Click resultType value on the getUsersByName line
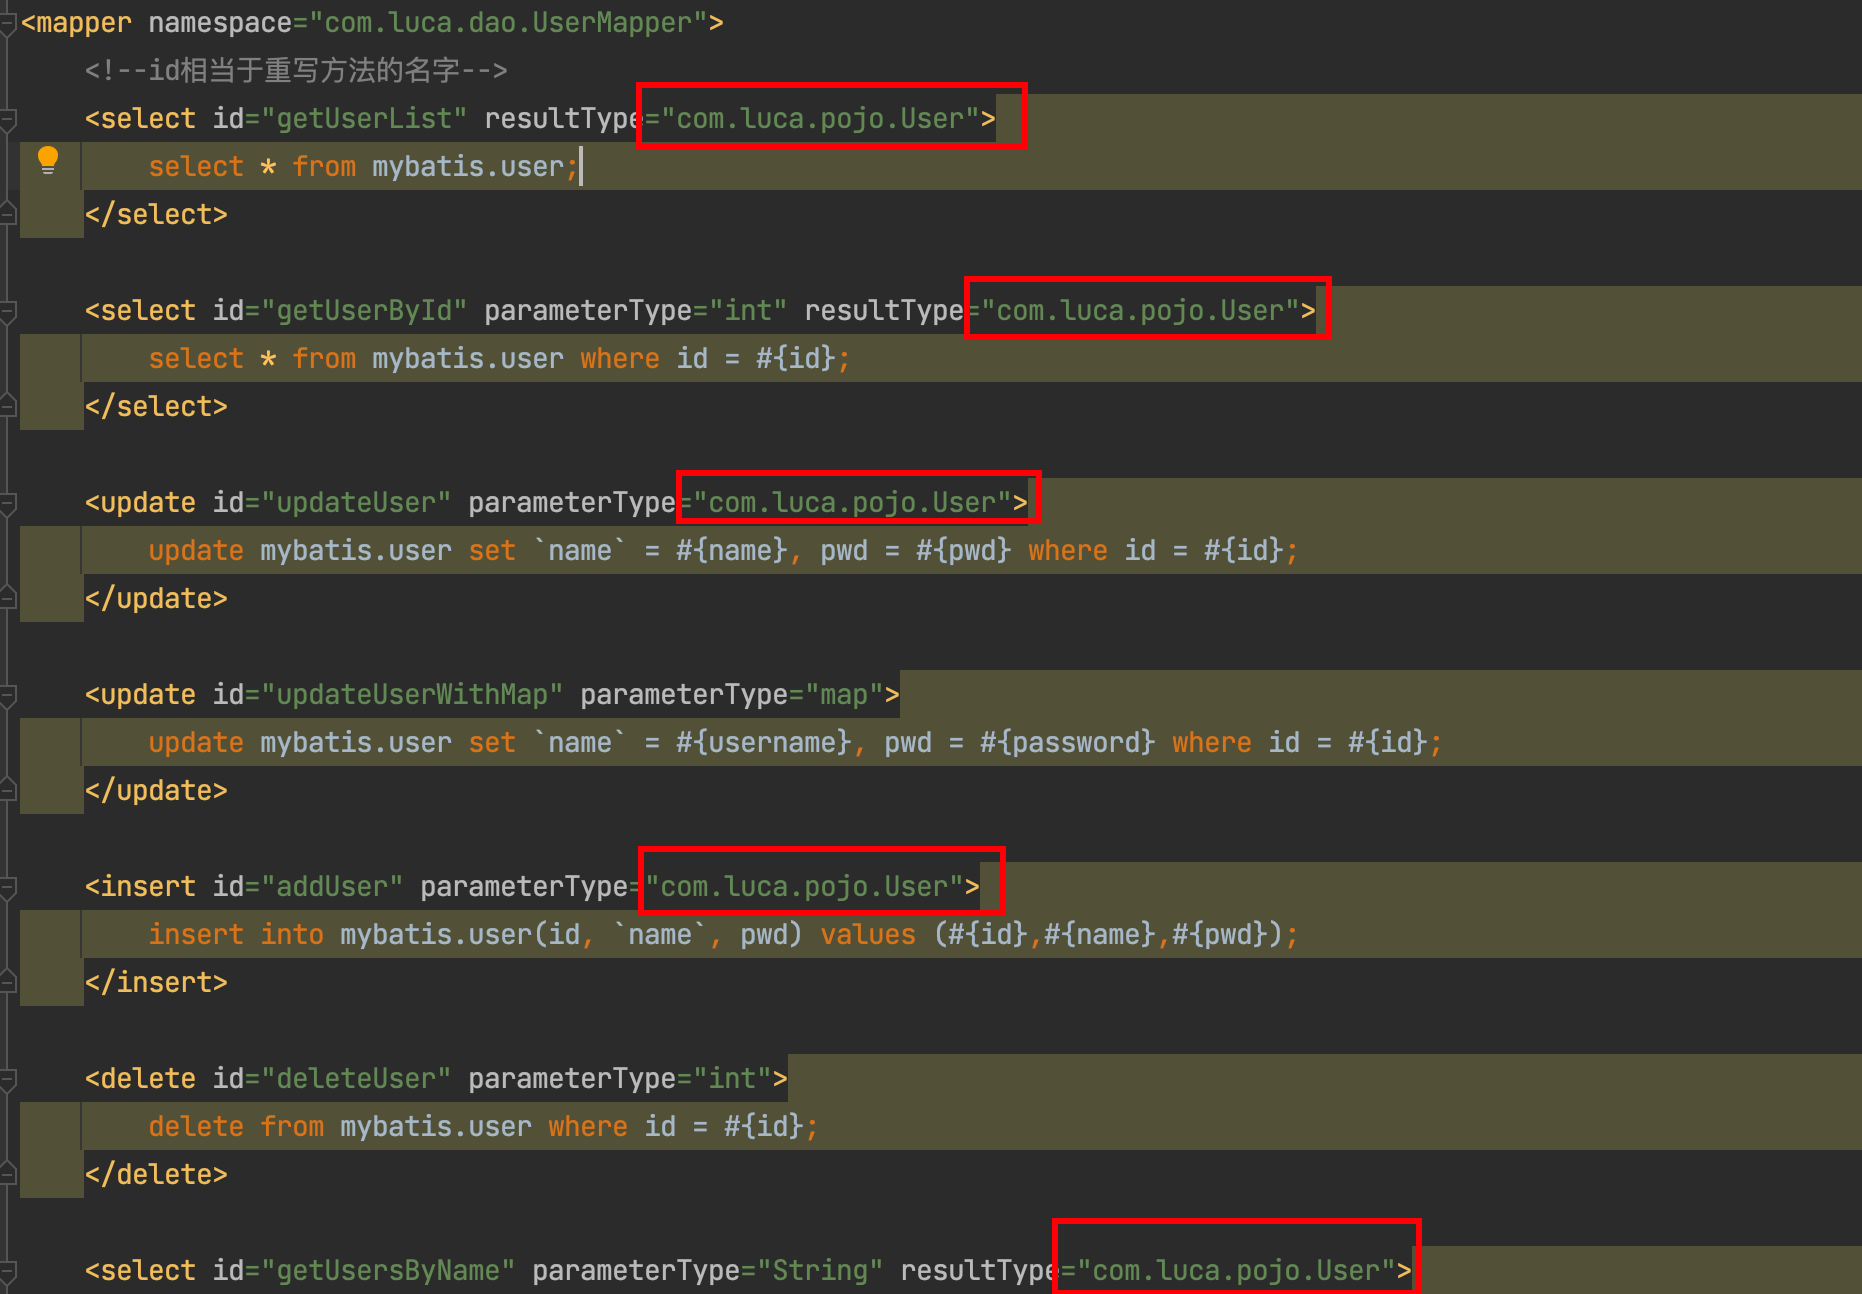Viewport: 1862px width, 1294px height. pos(1236,1271)
